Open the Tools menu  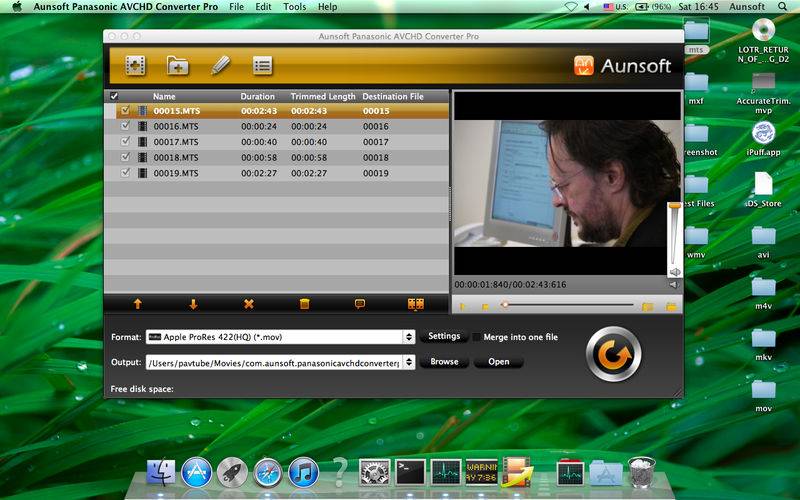[x=294, y=7]
